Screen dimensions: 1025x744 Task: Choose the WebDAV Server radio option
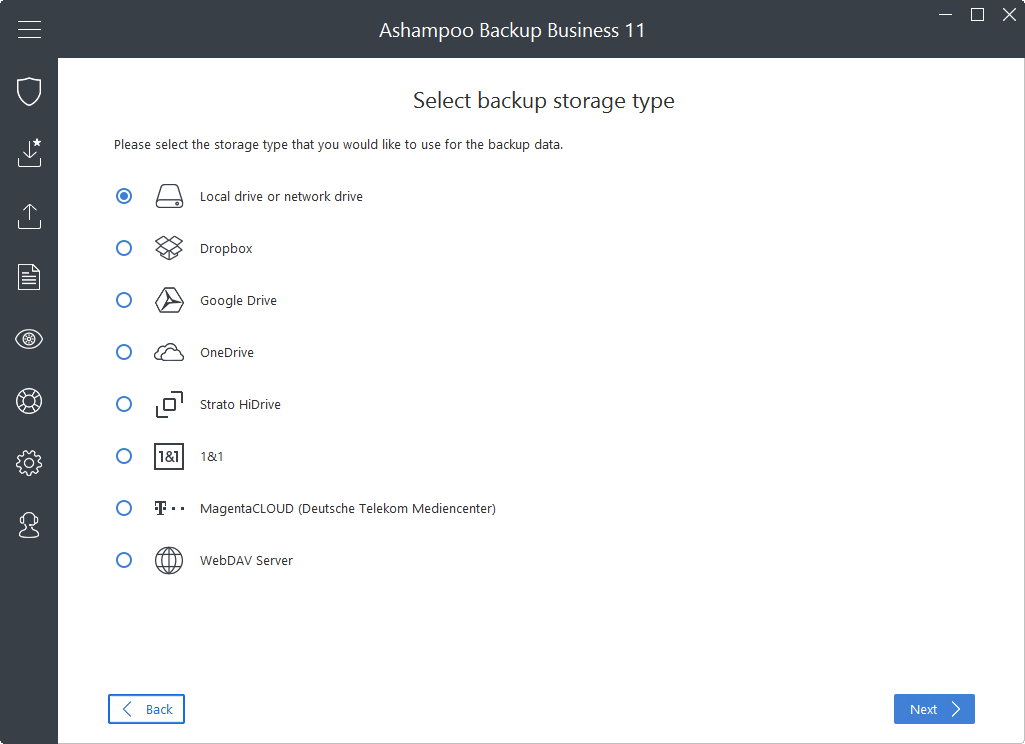point(124,560)
